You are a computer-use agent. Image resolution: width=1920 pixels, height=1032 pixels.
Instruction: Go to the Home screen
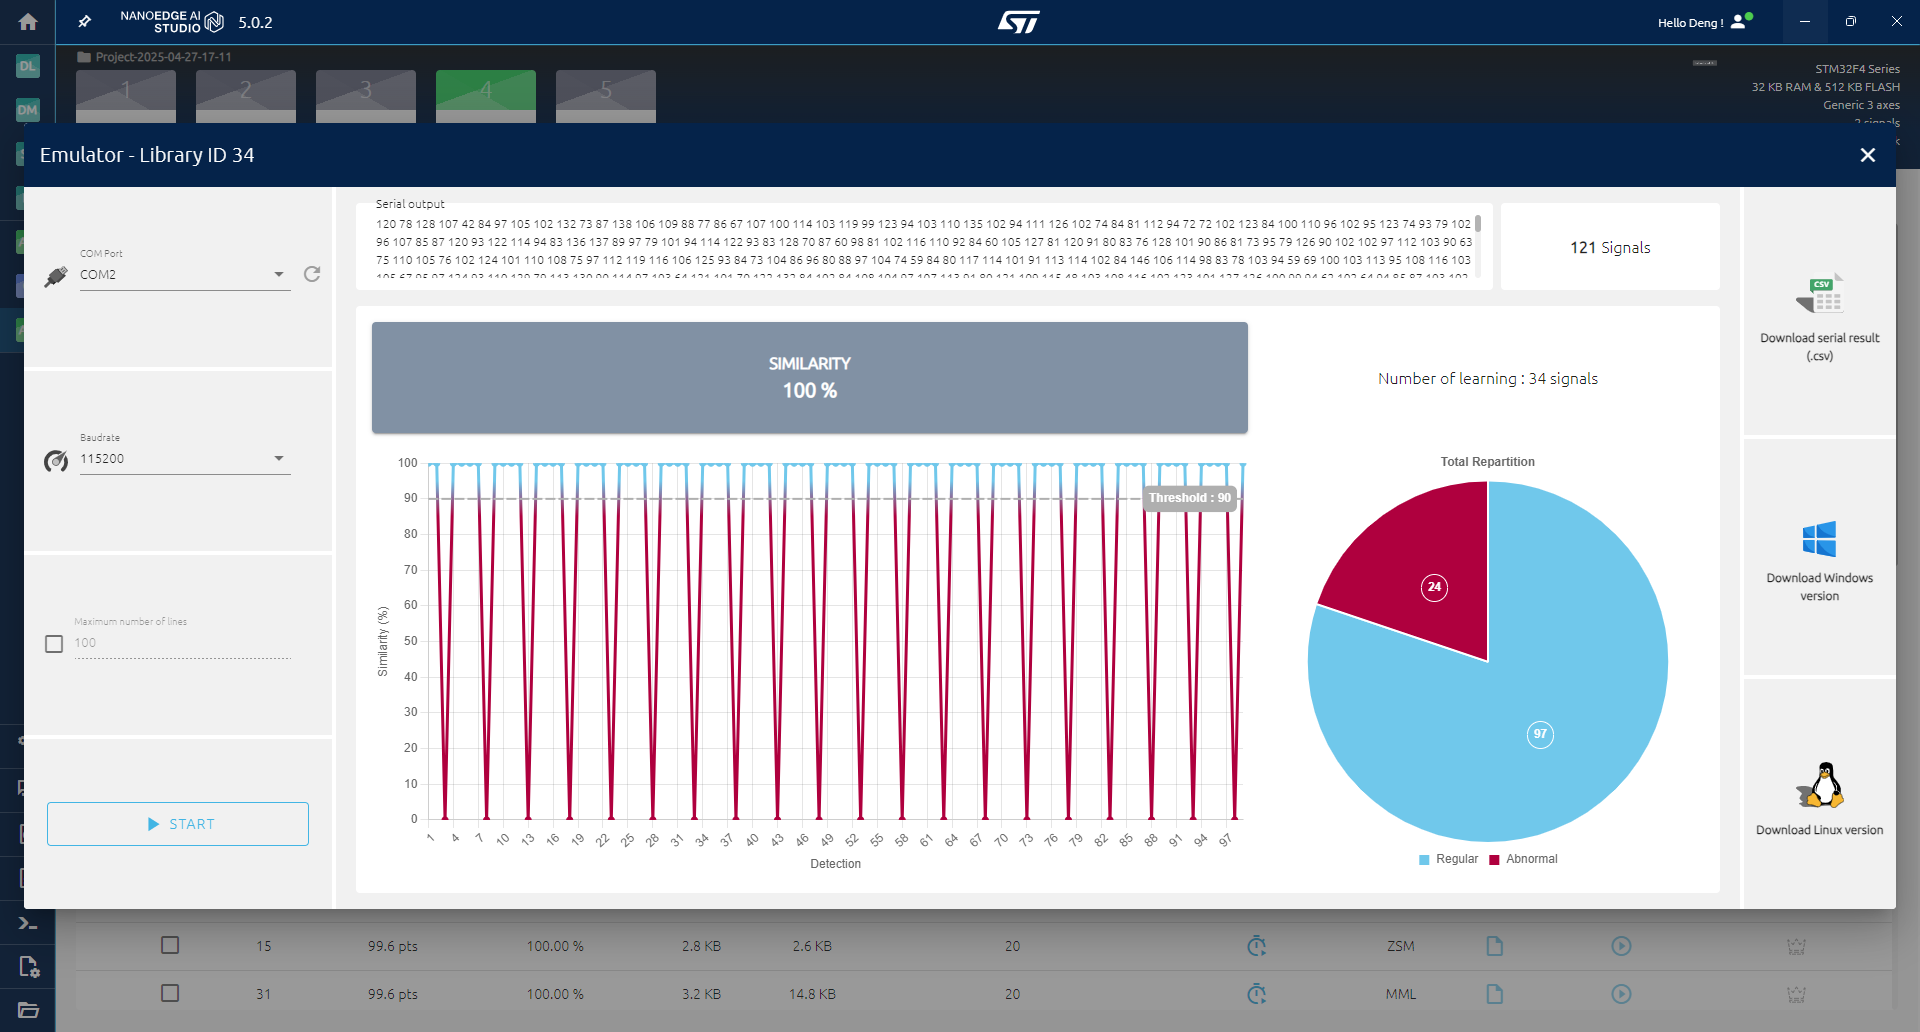click(28, 22)
